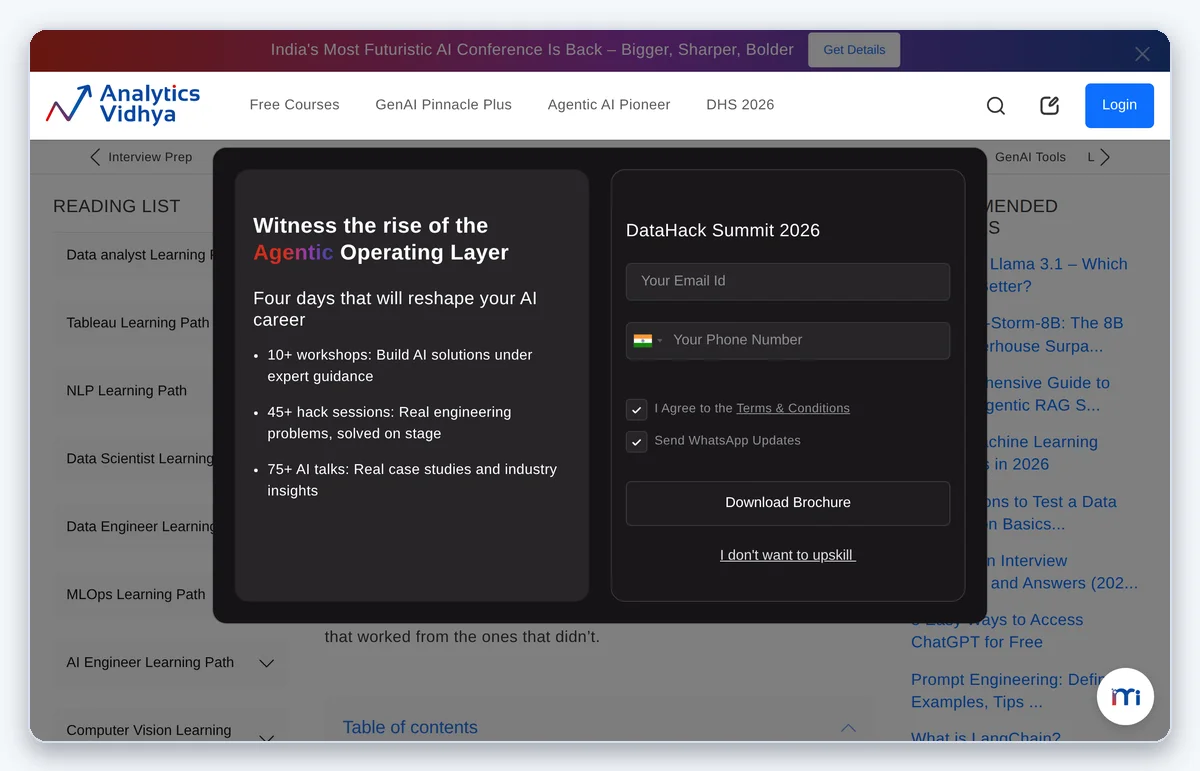Screen dimensions: 1200x771
Task: Open GenAI Pinnacle Plus menu item
Action: coord(443,104)
